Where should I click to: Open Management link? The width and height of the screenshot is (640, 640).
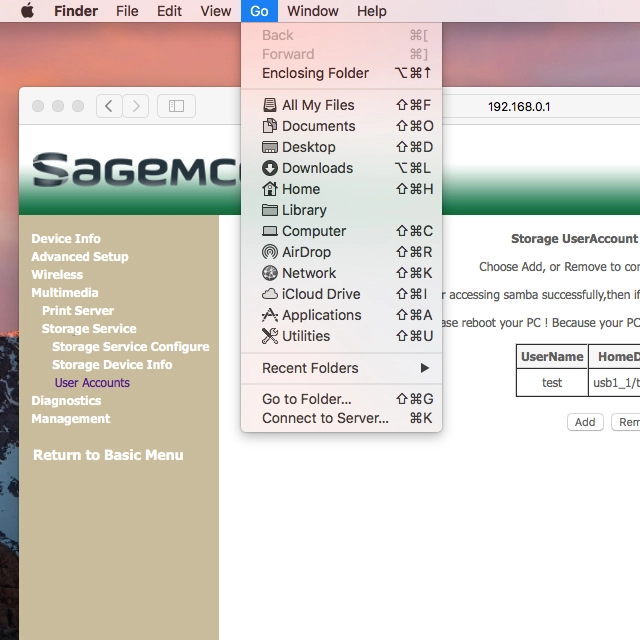[x=71, y=418]
